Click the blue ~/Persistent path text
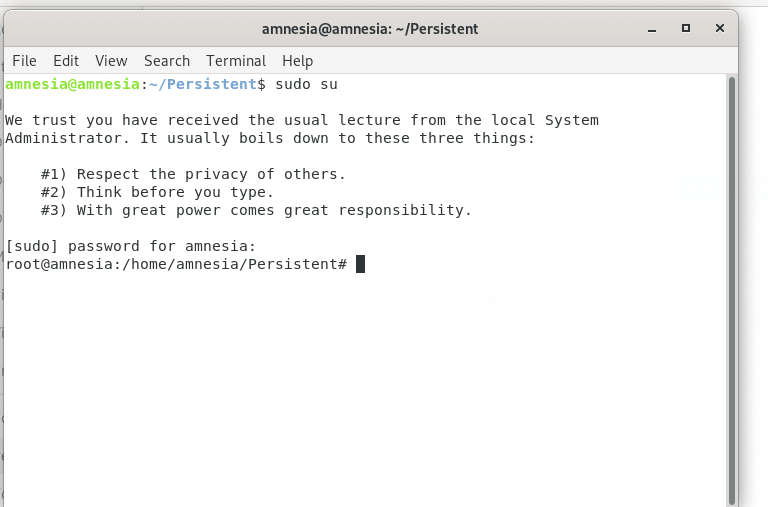Screen dimensions: 768x507 (203, 84)
